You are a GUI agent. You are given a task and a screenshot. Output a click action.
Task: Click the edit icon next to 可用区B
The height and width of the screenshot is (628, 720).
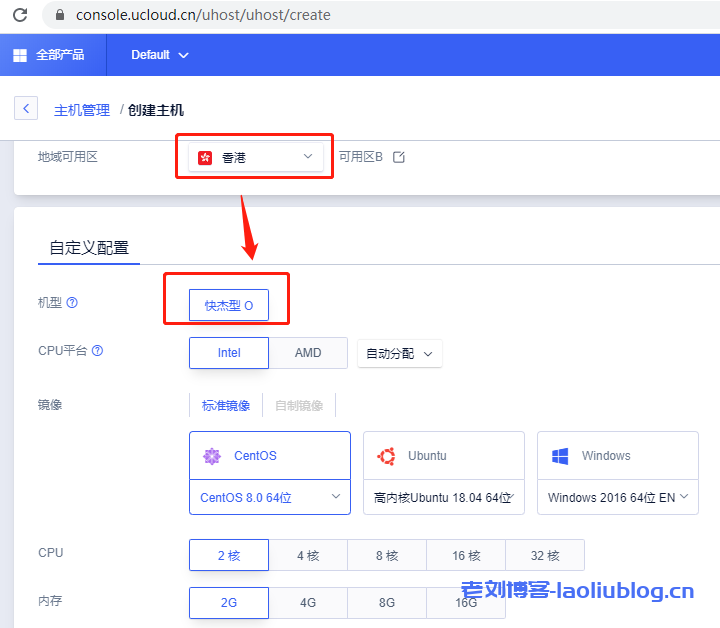(x=399, y=157)
